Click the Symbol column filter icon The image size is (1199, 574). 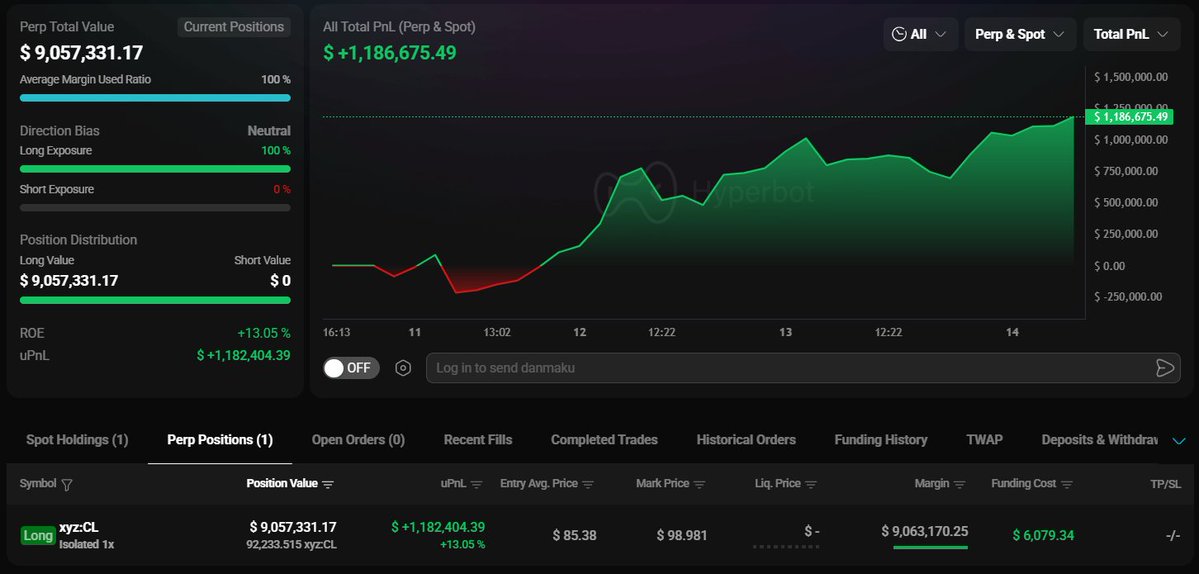67,485
